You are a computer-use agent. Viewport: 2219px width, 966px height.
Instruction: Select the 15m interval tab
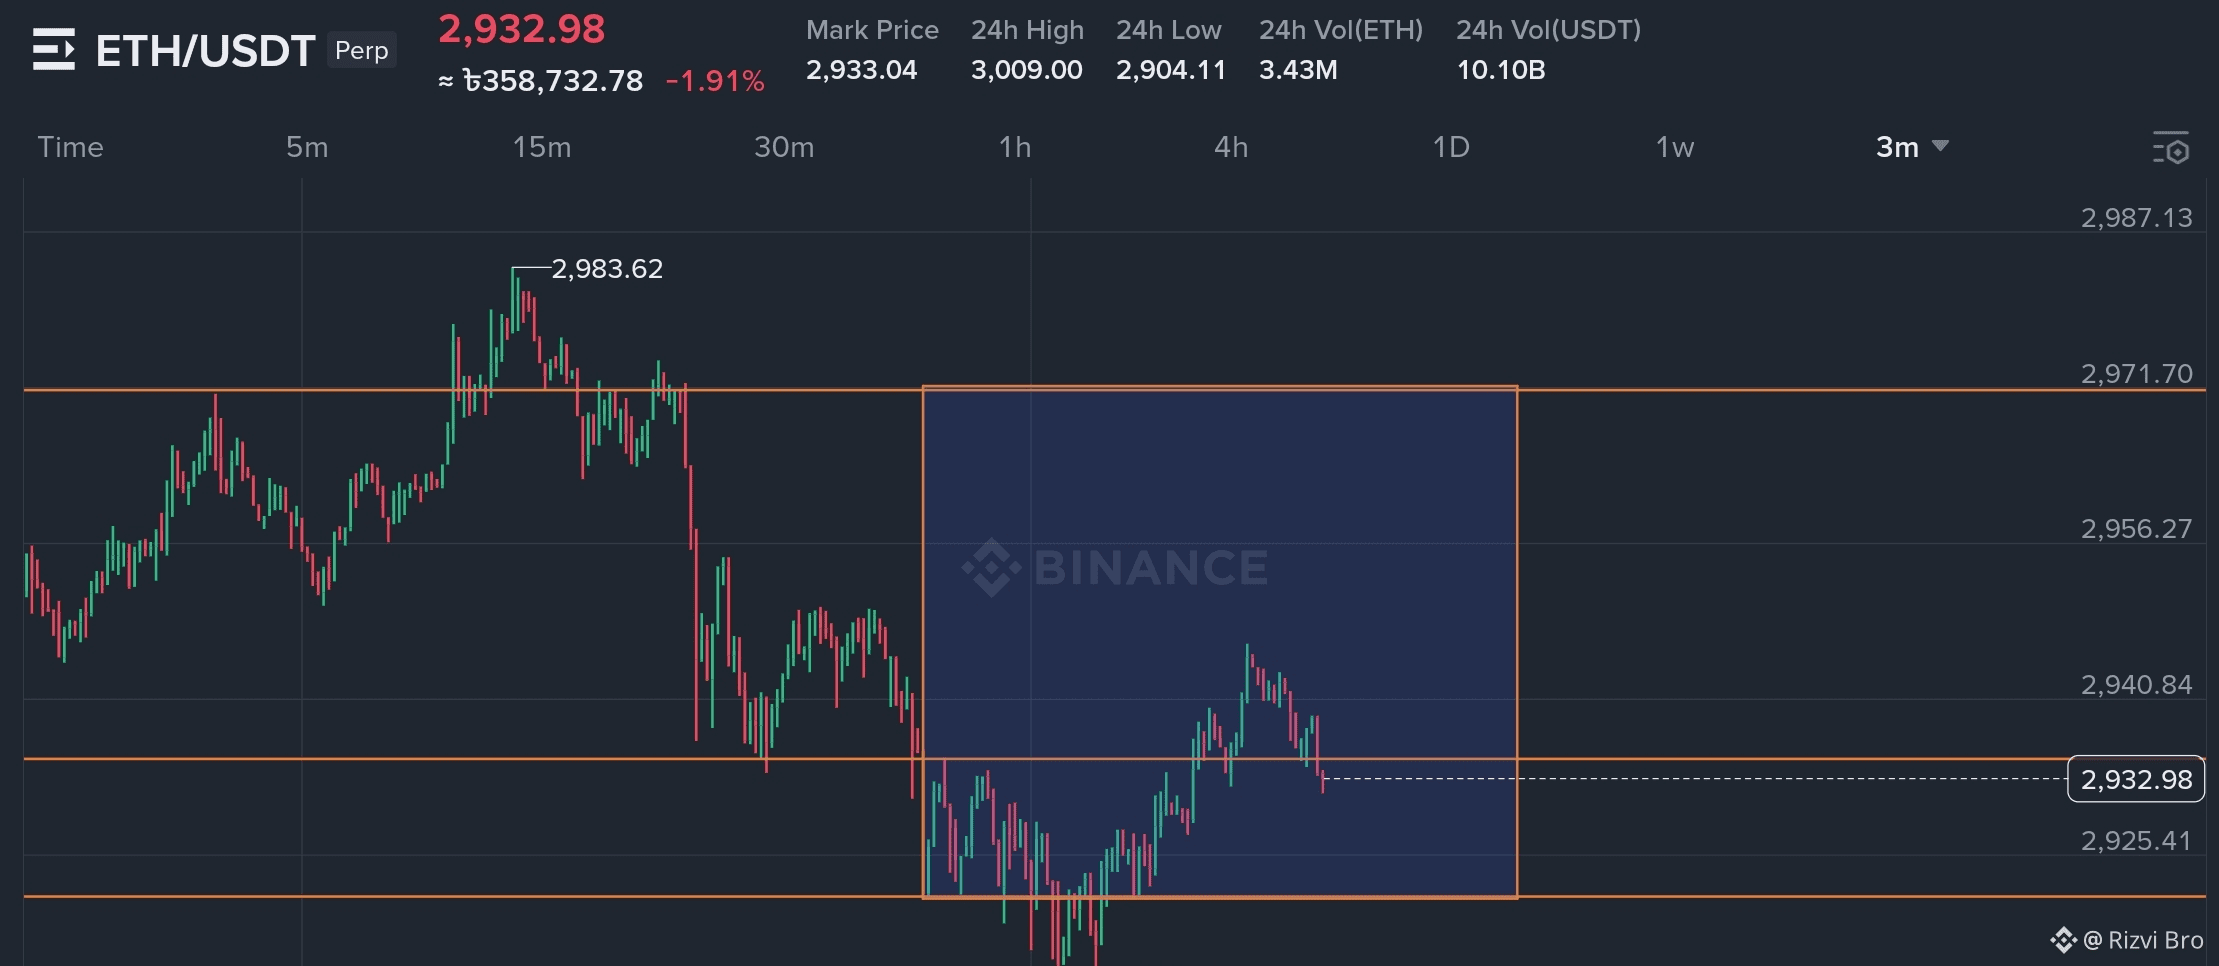click(x=542, y=147)
